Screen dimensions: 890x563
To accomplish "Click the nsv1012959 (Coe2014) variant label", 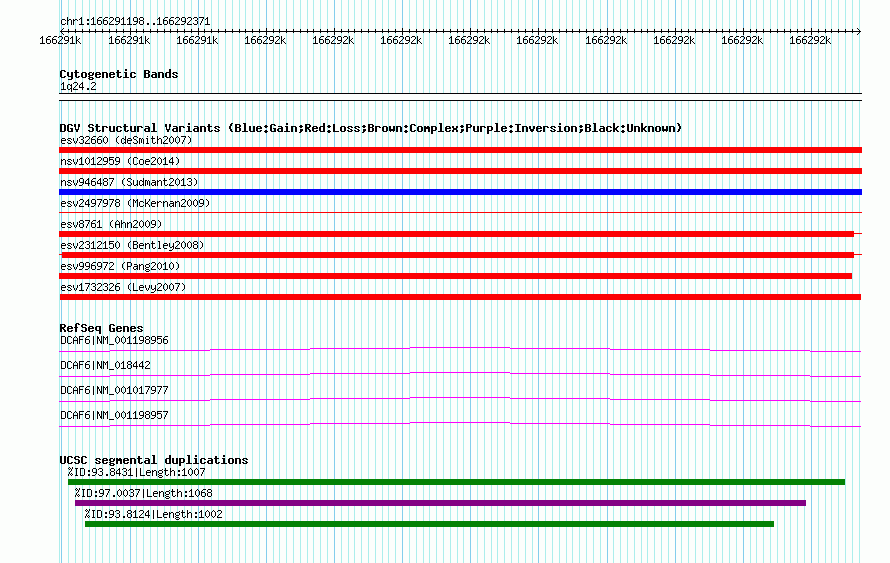I will (120, 161).
